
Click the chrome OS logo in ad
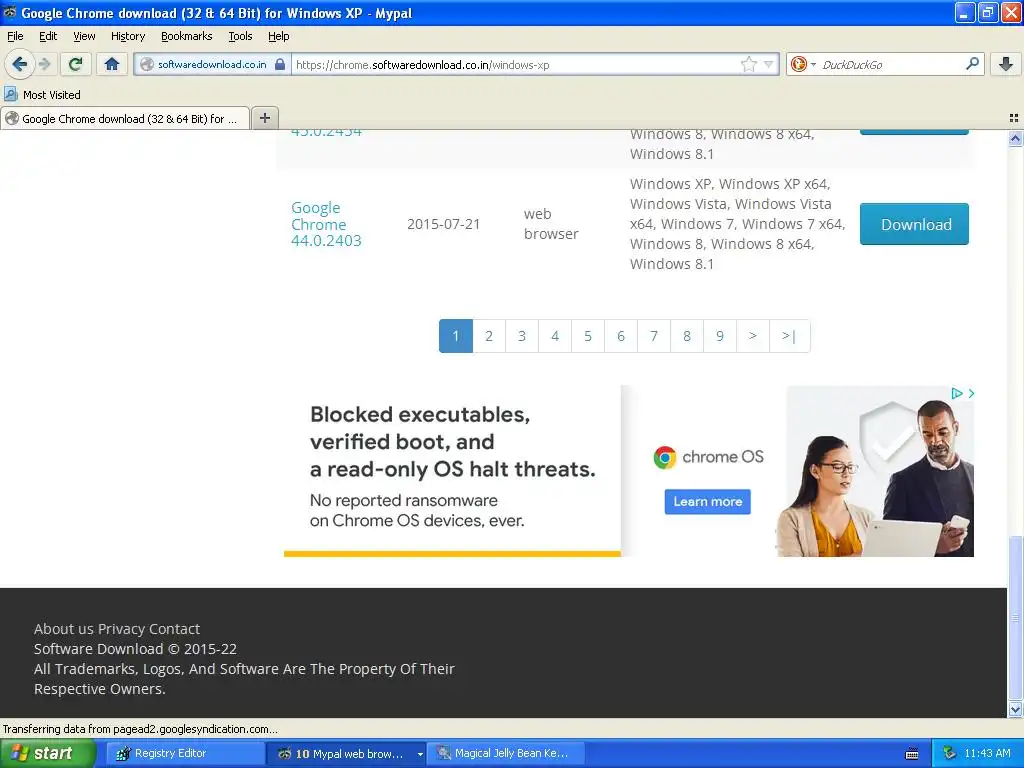coord(708,456)
